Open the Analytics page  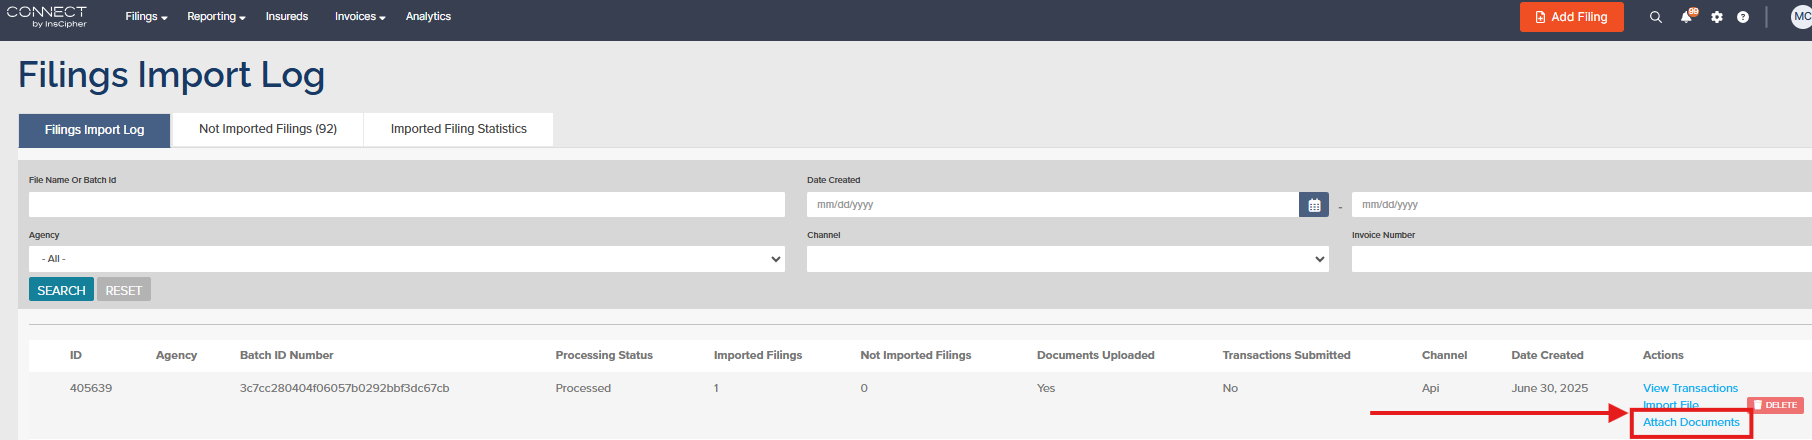tap(428, 17)
